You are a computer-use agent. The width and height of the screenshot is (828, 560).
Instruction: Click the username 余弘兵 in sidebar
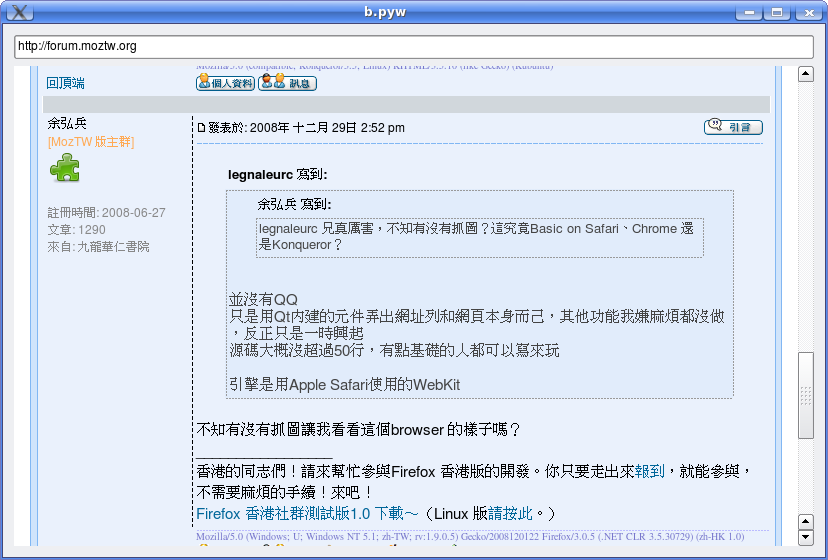point(67,124)
